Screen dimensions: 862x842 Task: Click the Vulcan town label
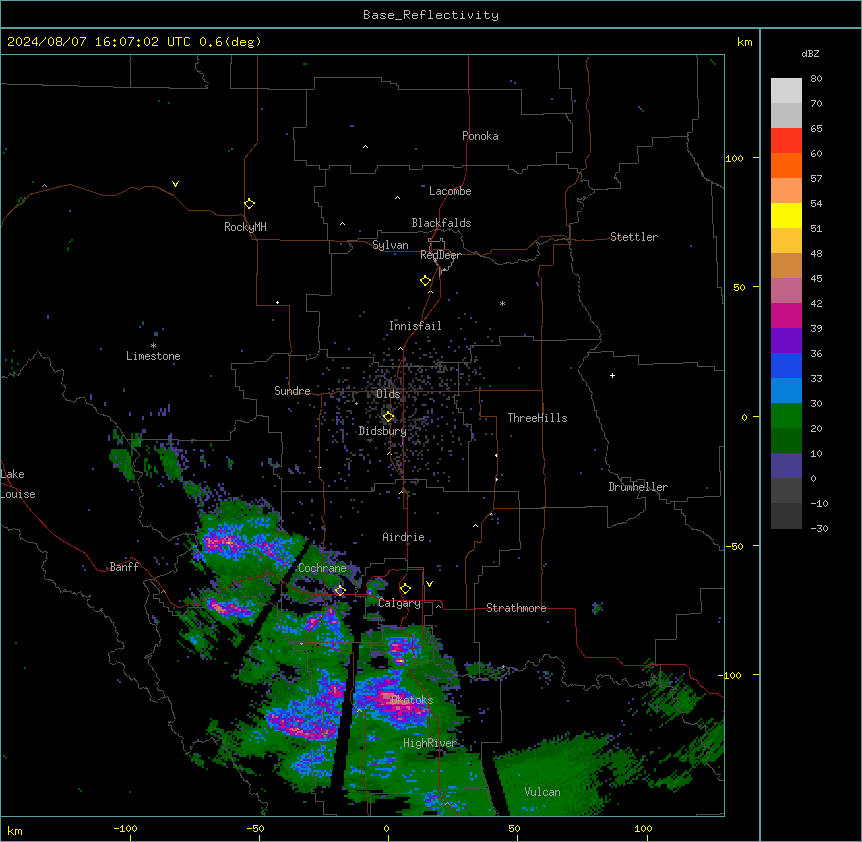(x=543, y=792)
